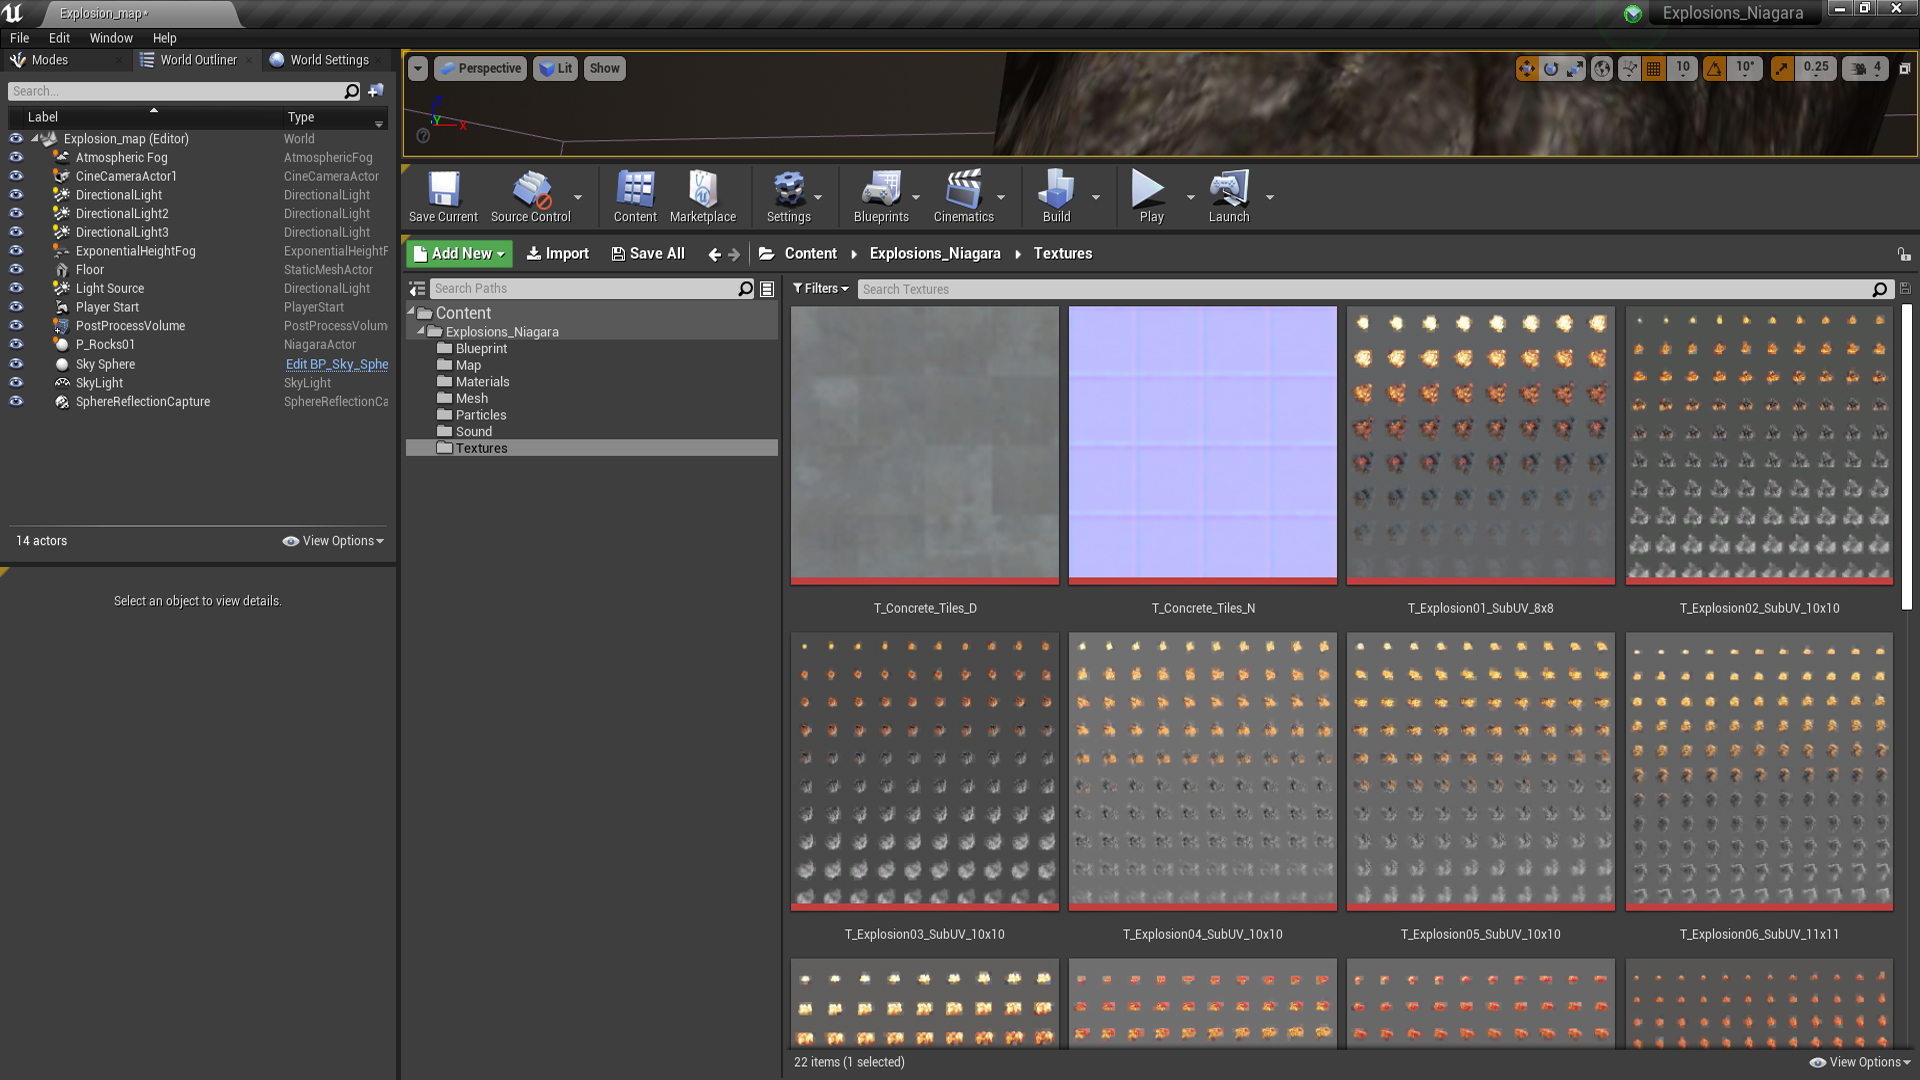Open Build options dropdown arrow
This screenshot has width=1920, height=1080.
tap(1095, 197)
